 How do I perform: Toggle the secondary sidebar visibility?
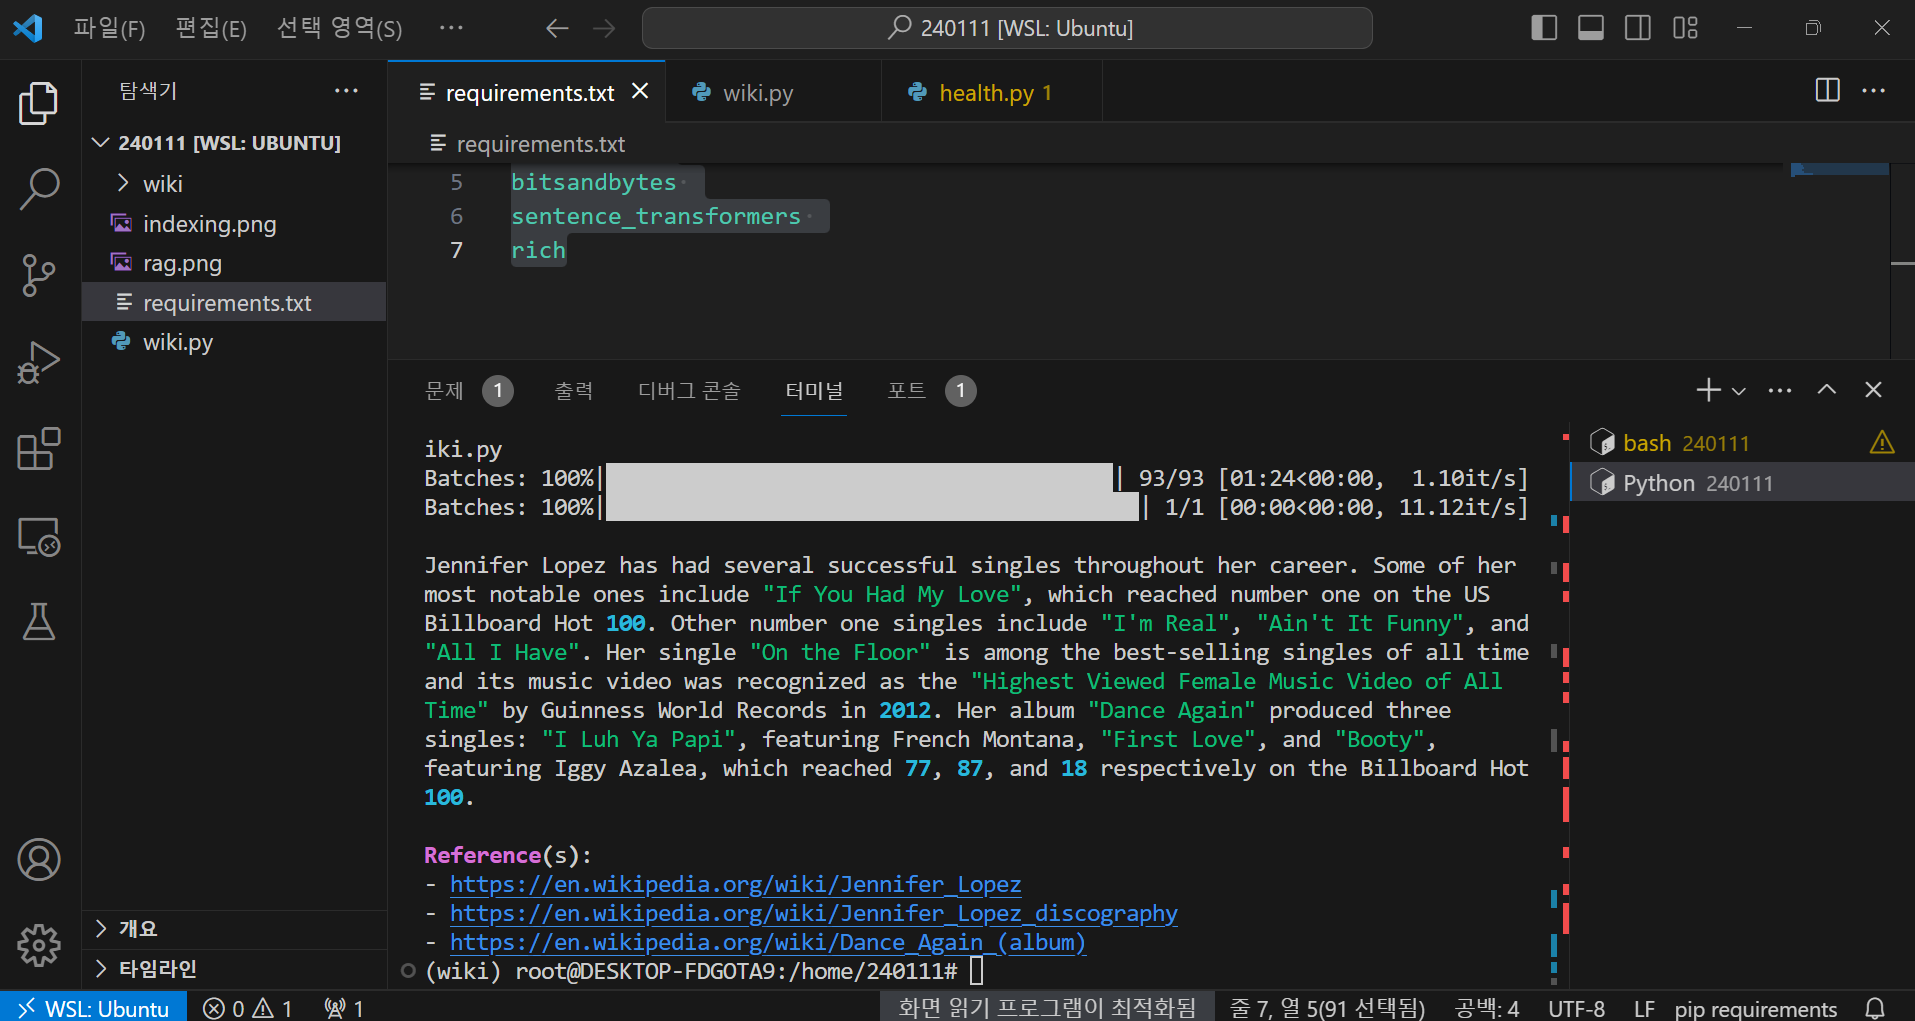coord(1638,28)
